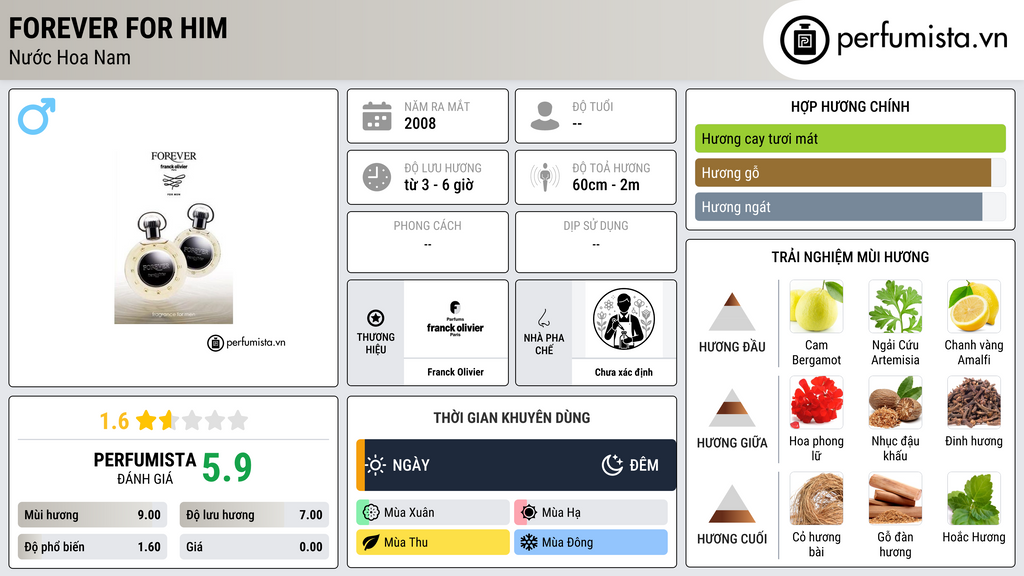Click the Thời gian khuyên dùng heading
The height and width of the screenshot is (576, 1024).
(x=512, y=418)
